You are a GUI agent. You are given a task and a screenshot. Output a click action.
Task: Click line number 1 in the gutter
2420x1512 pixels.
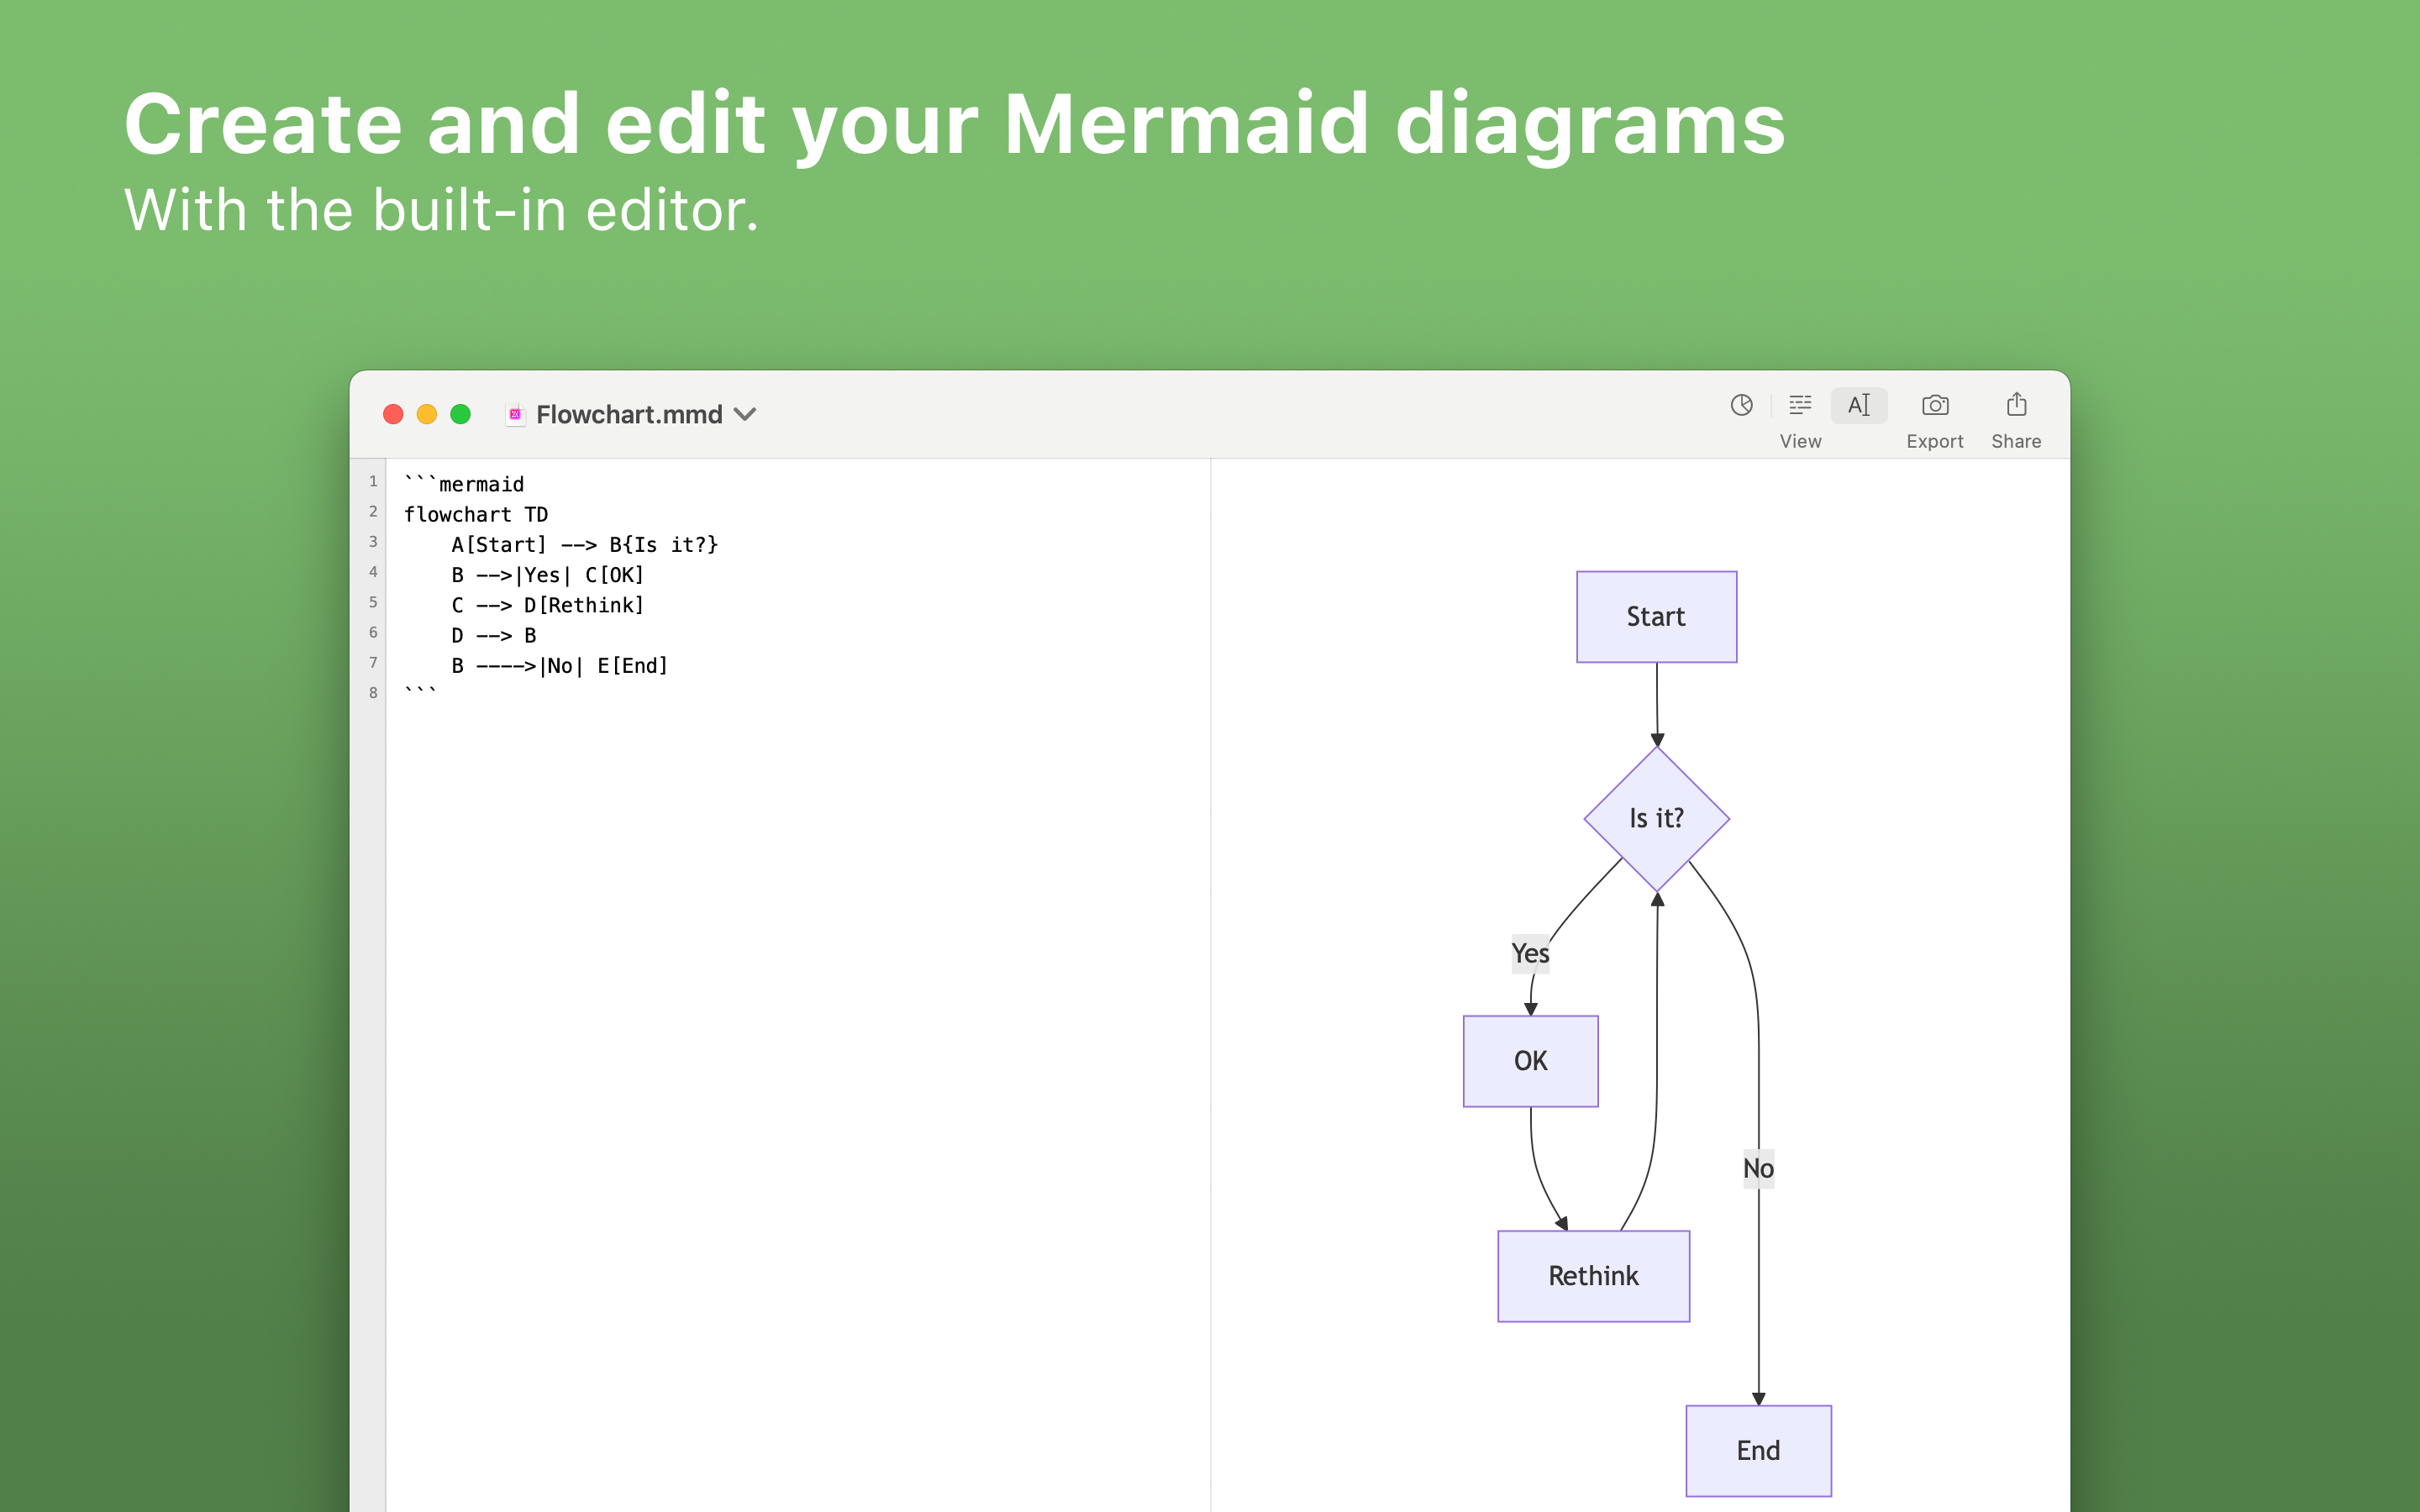pos(373,481)
